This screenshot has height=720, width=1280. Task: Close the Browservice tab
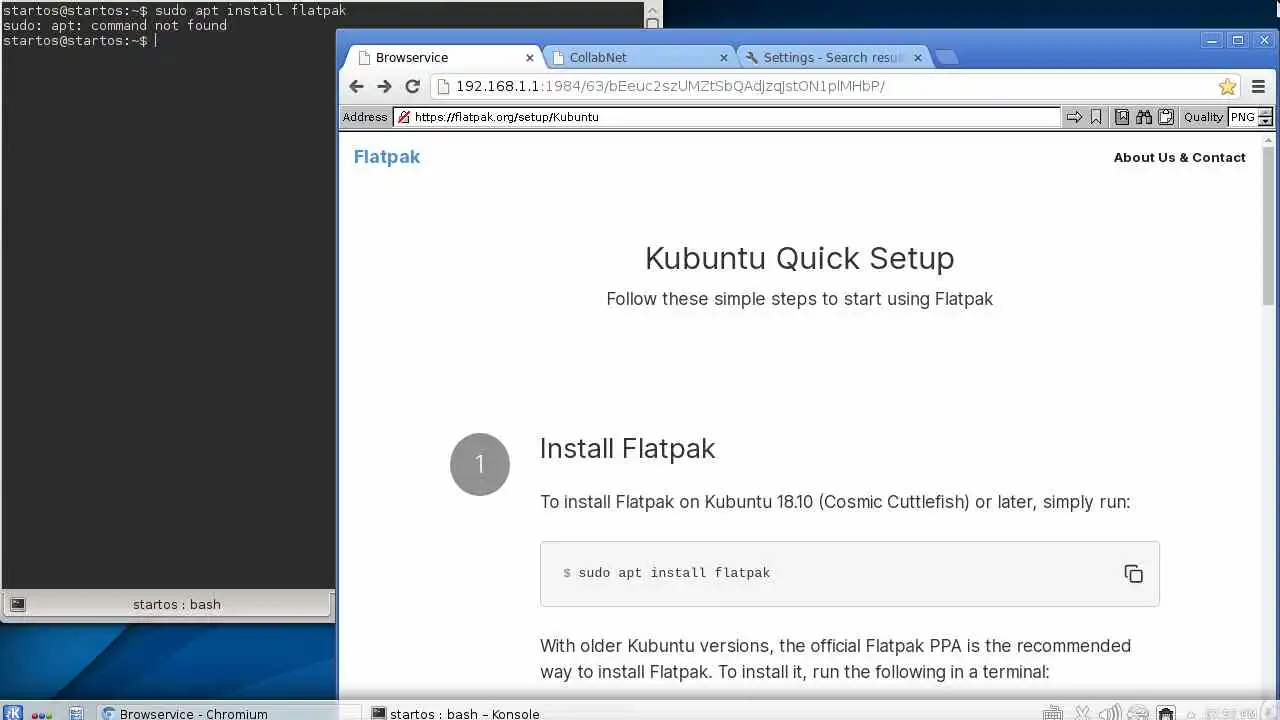pyautogui.click(x=529, y=58)
